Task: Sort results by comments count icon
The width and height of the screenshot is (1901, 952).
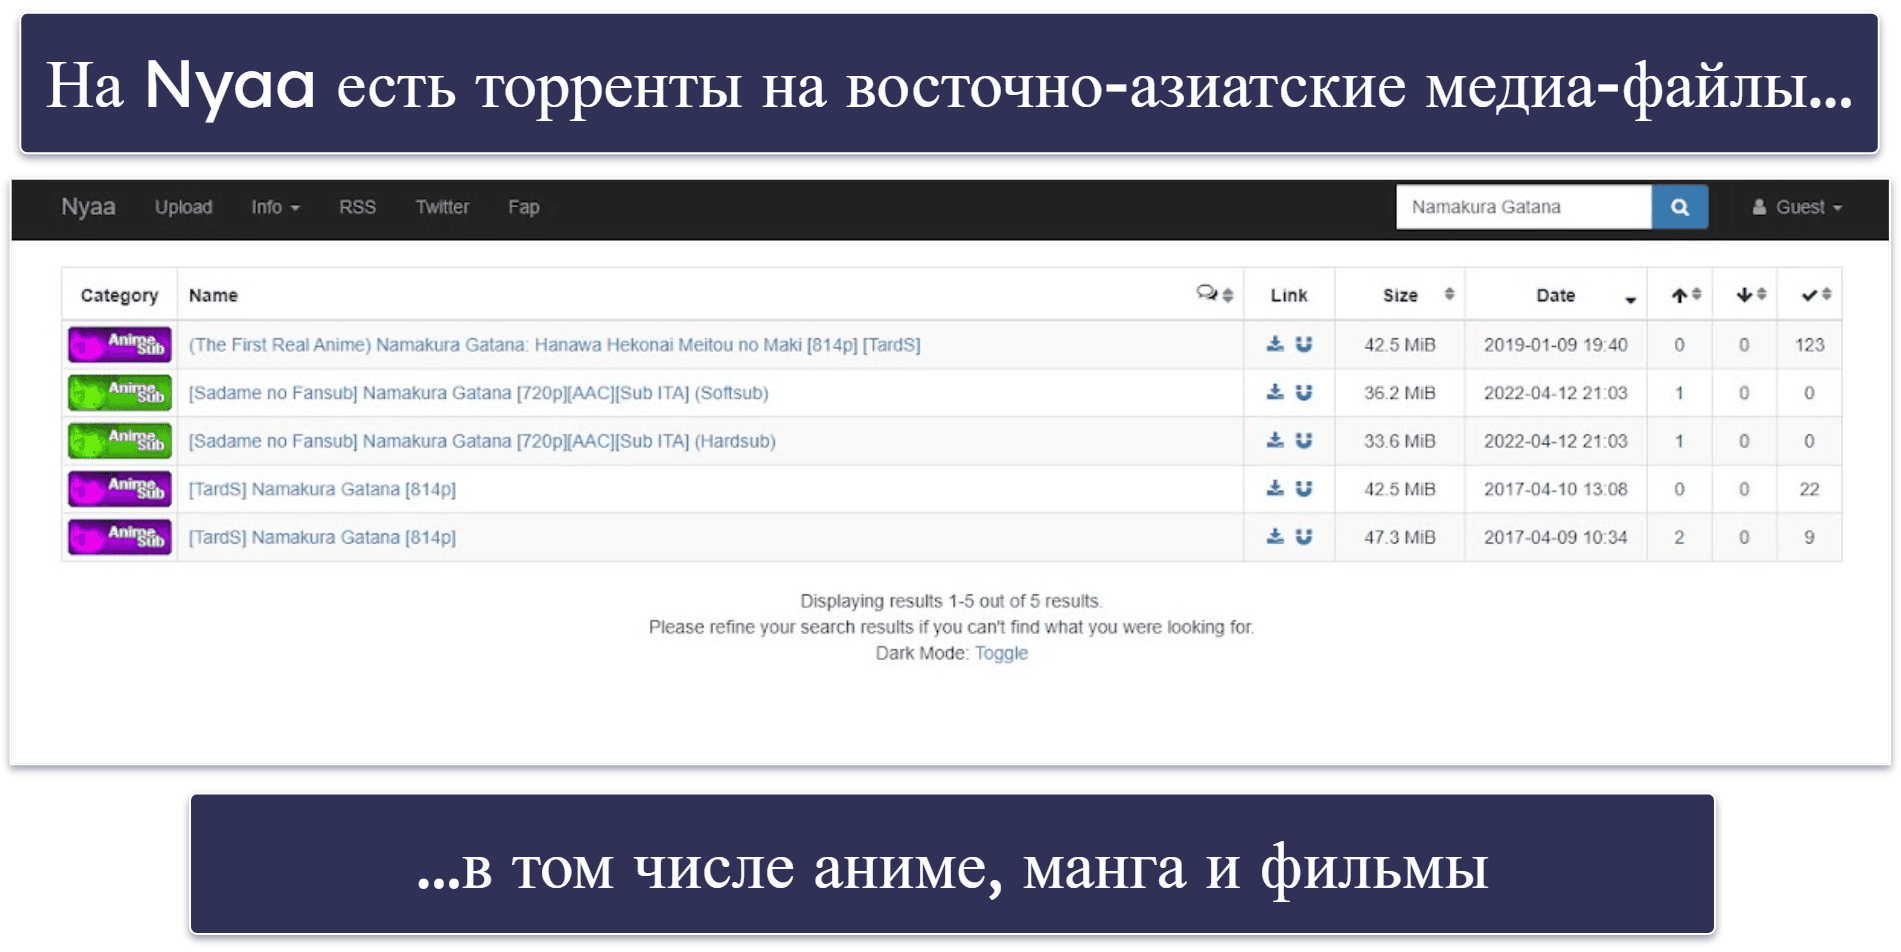Action: click(x=1214, y=294)
